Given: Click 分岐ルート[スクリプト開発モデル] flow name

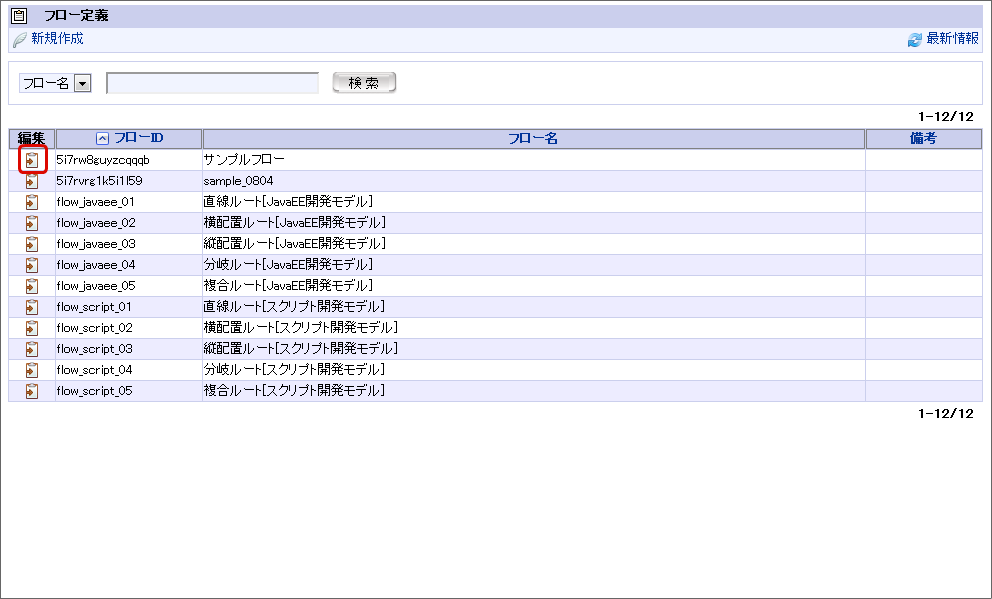Looking at the screenshot, I should (x=294, y=369).
